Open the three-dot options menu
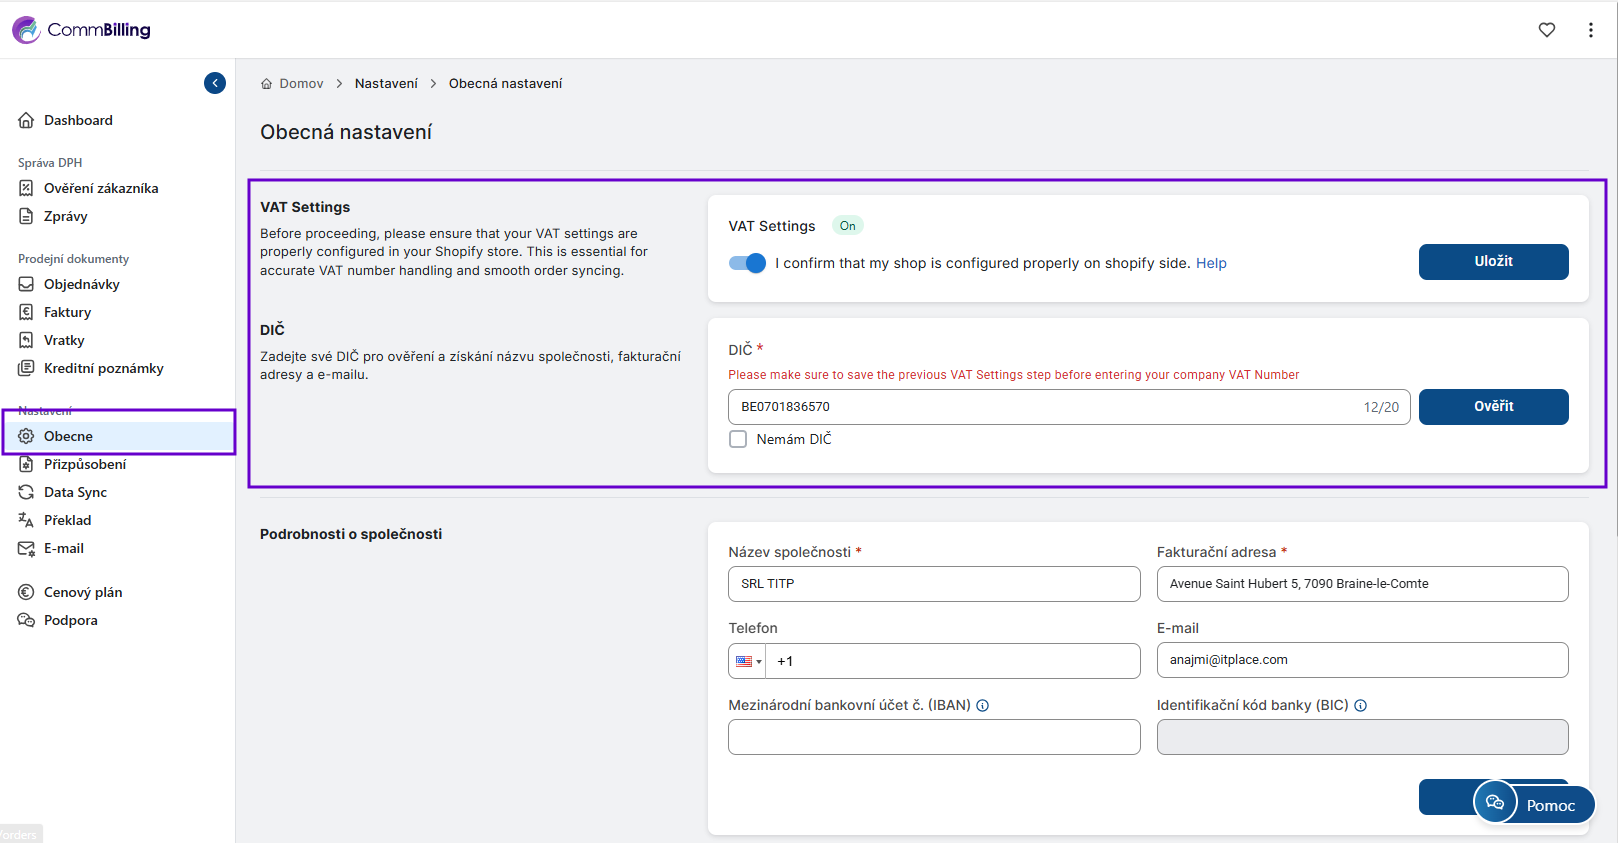1618x843 pixels. pos(1590,30)
